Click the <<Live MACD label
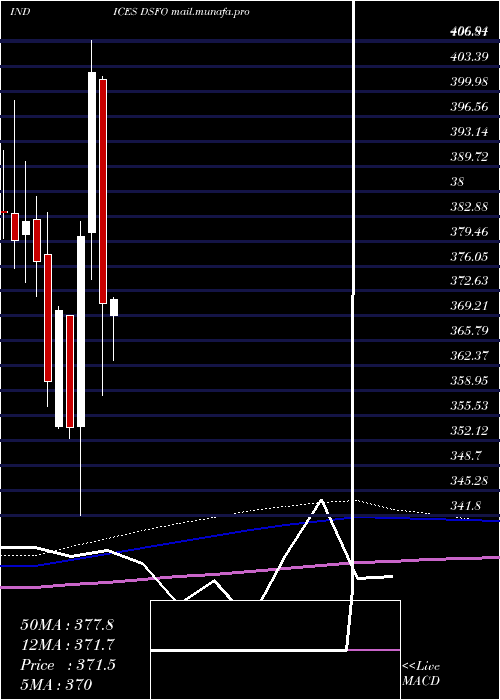The width and height of the screenshot is (500, 700). tap(421, 674)
